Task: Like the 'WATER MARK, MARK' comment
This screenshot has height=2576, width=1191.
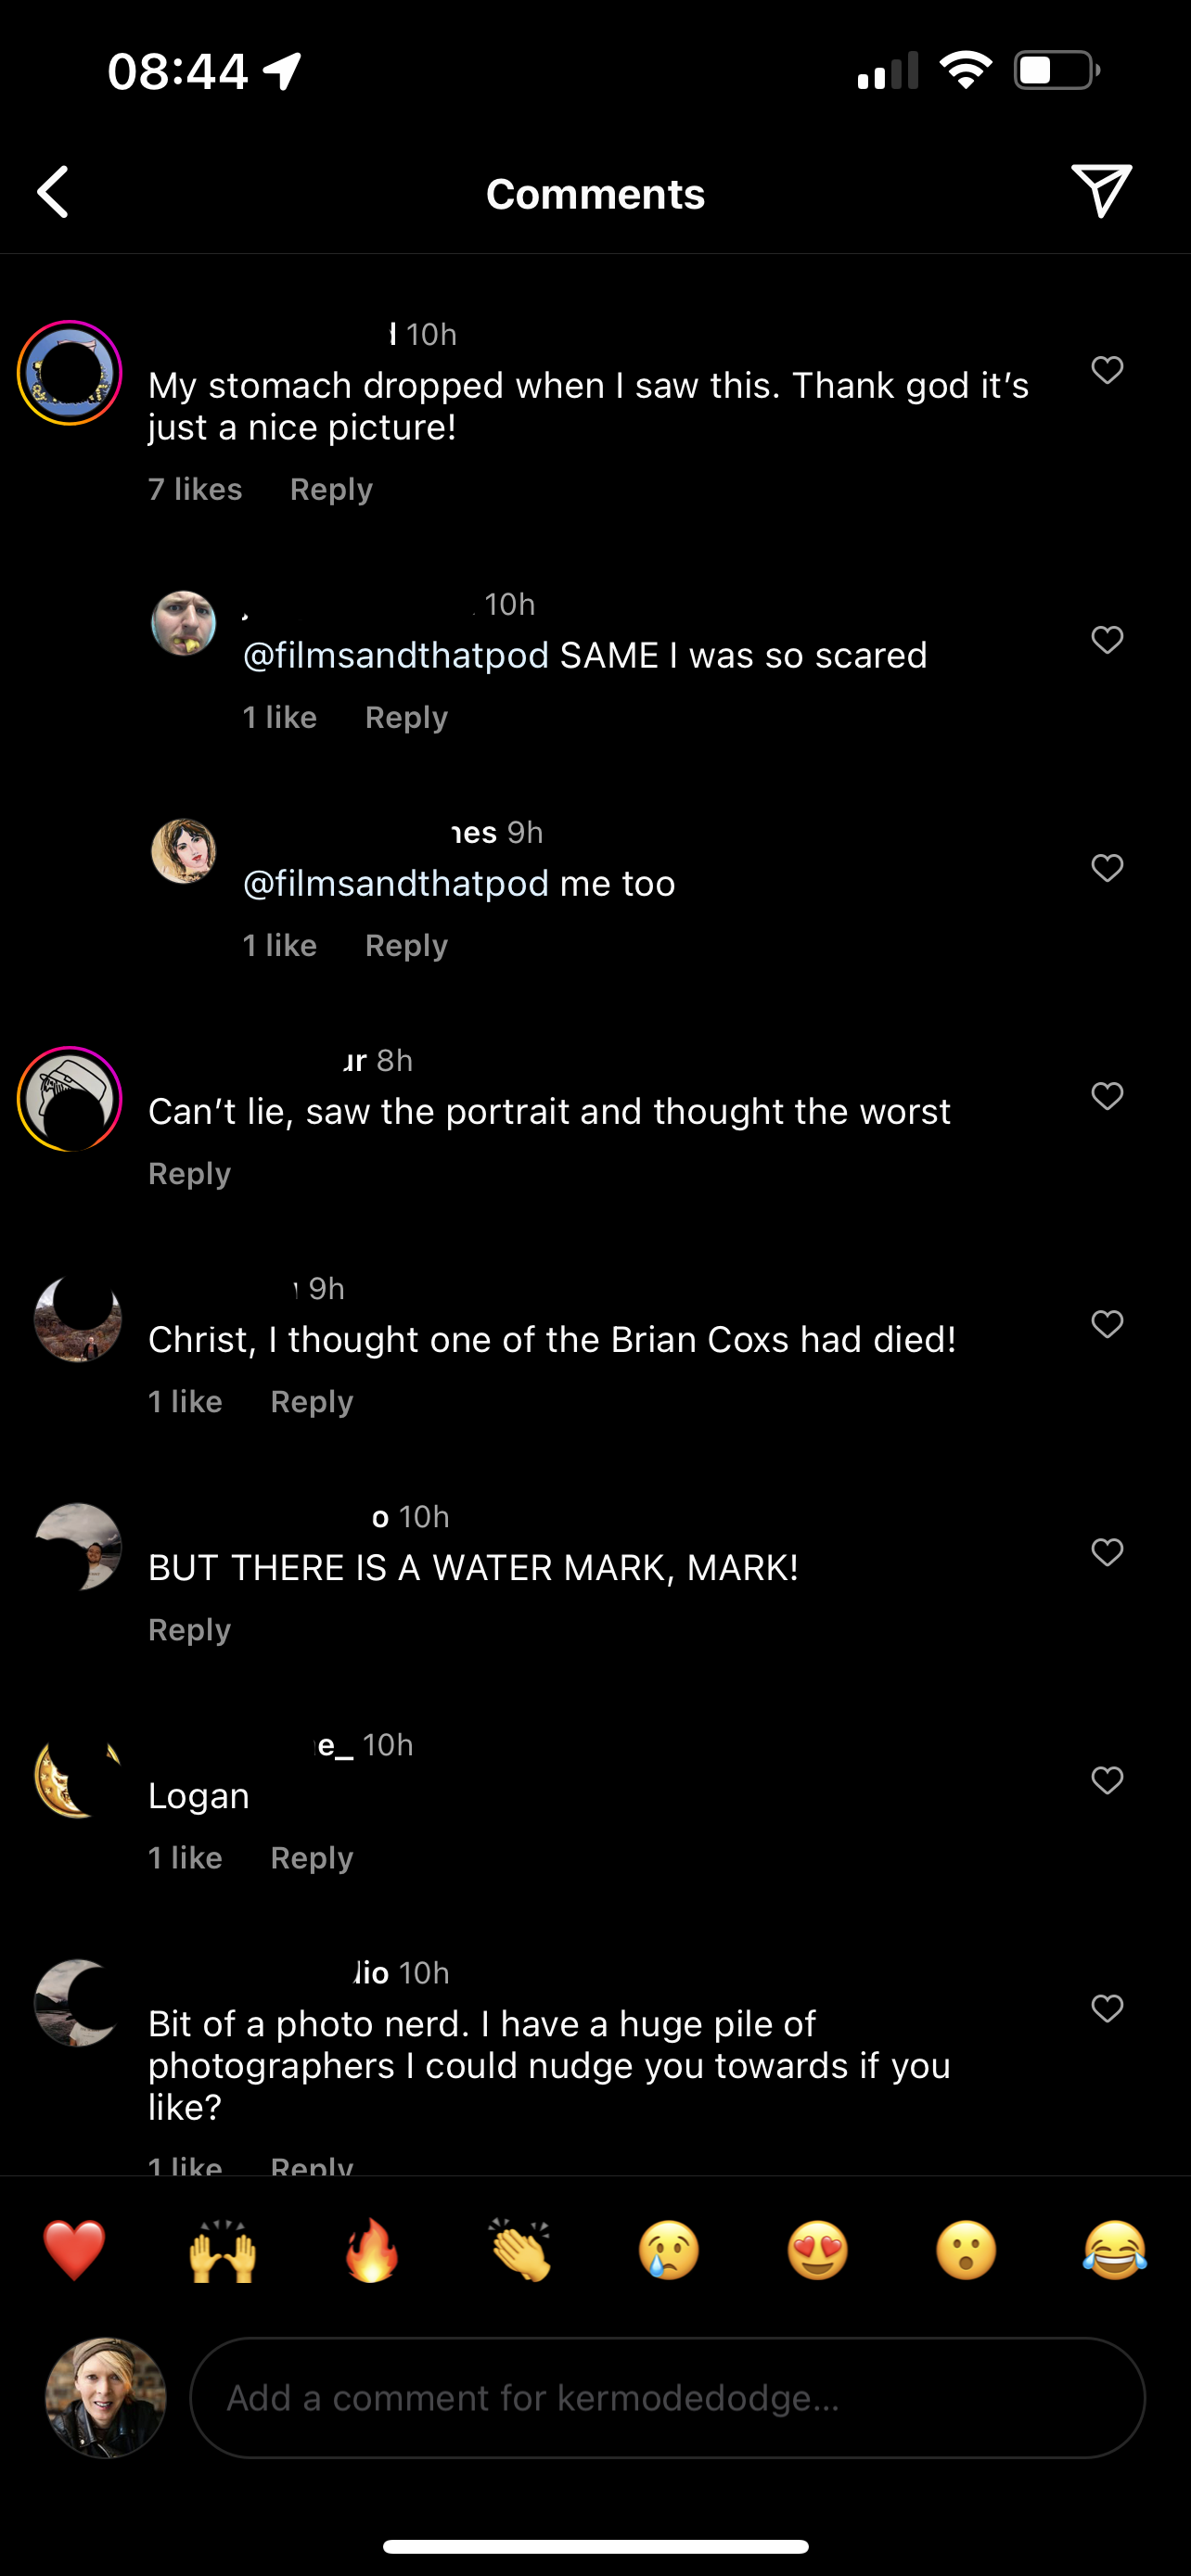Action: coord(1107,1552)
